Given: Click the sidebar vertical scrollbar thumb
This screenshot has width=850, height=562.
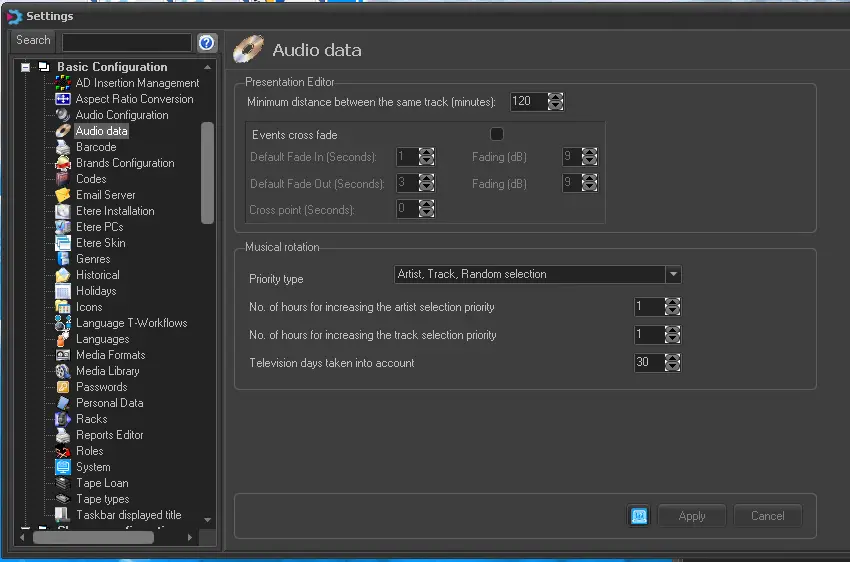Looking at the screenshot, I should [x=207, y=172].
